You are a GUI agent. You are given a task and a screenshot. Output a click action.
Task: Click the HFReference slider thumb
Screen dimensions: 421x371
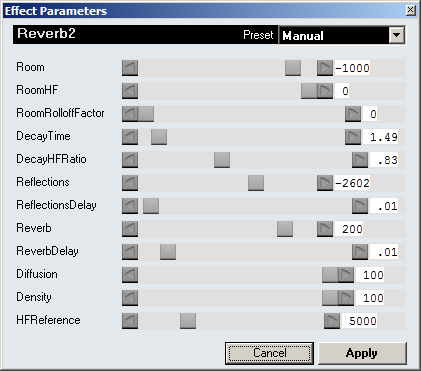click(188, 321)
